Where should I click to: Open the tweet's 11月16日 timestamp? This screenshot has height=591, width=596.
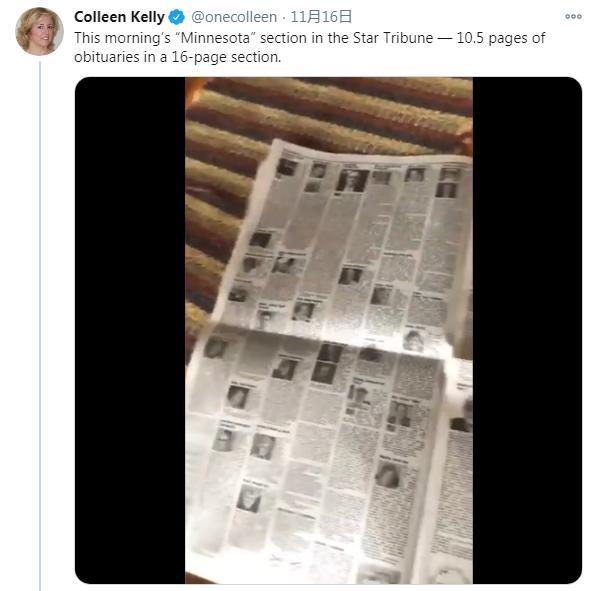pyautogui.click(x=321, y=17)
